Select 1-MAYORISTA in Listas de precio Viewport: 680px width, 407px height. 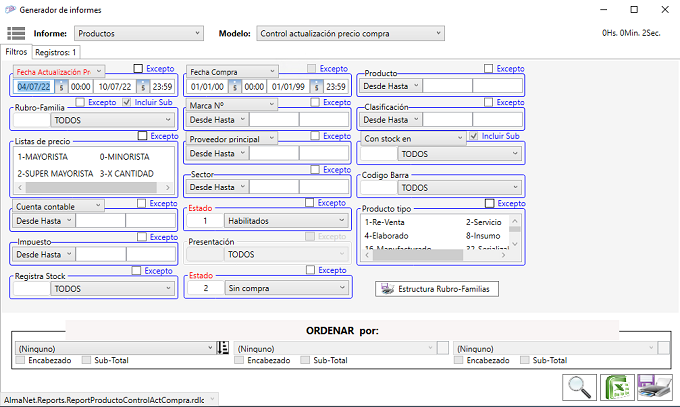click(x=43, y=157)
